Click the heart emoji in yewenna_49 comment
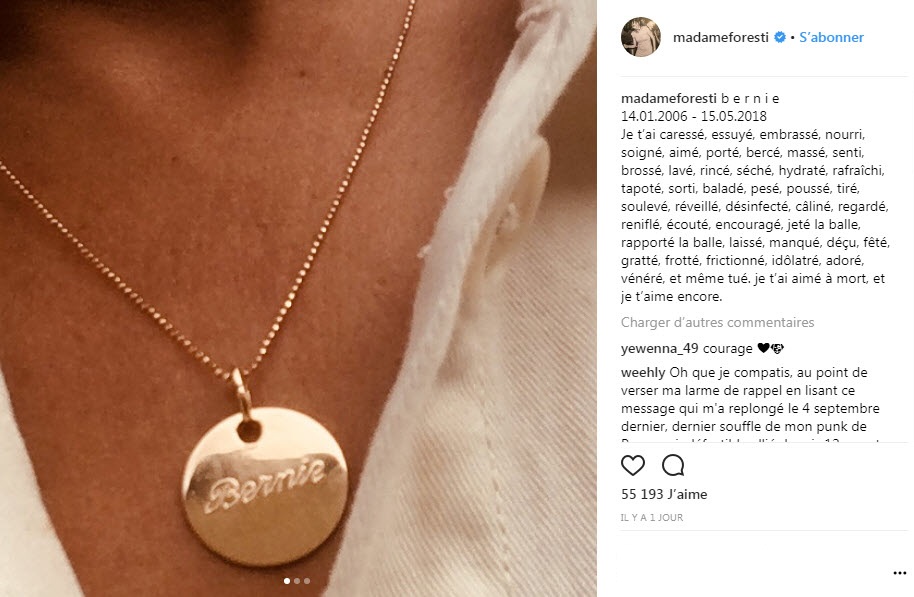Screen dimensions: 914x597 pos(764,349)
